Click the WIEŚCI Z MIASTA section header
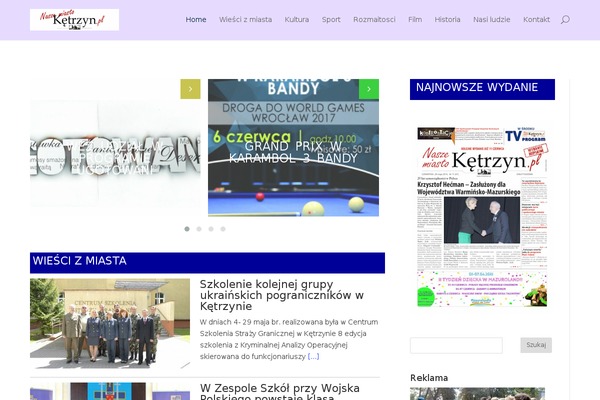The height and width of the screenshot is (400, 600). click(207, 263)
